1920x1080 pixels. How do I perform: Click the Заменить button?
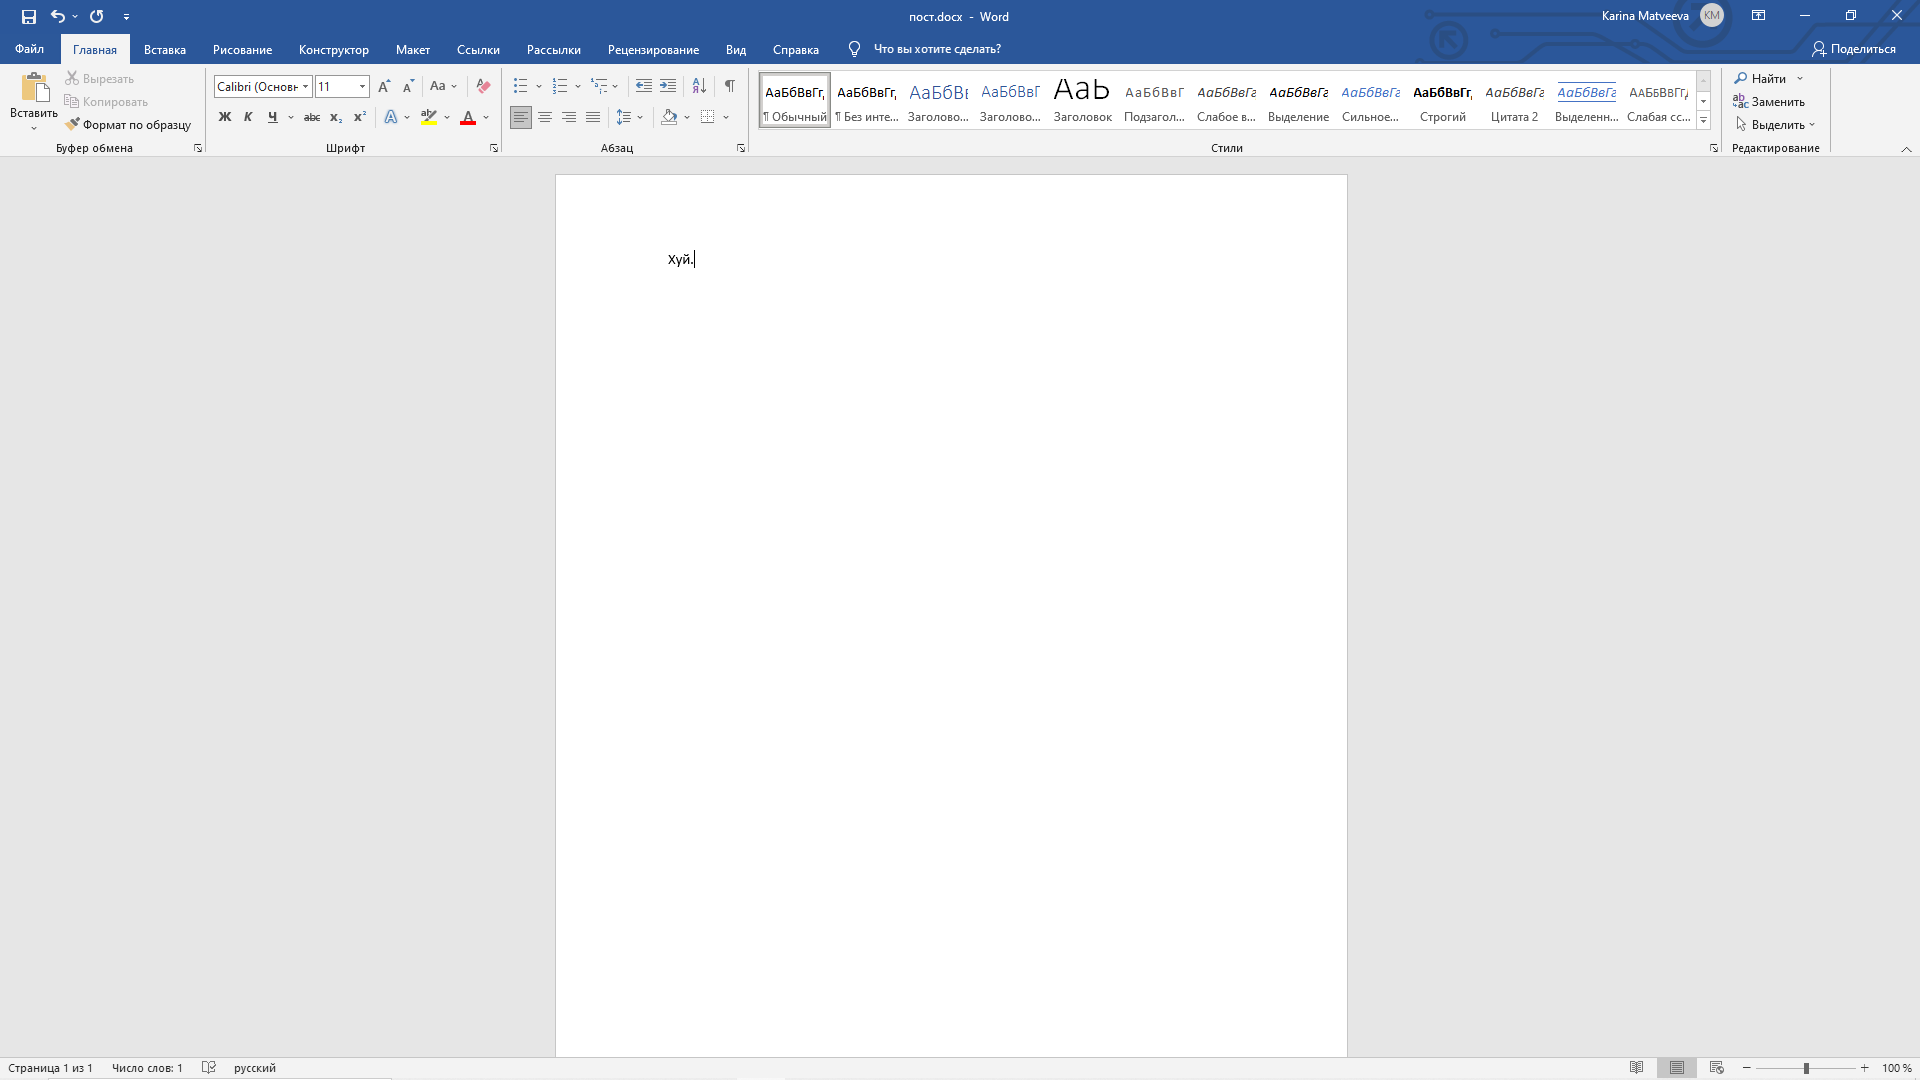(1769, 101)
